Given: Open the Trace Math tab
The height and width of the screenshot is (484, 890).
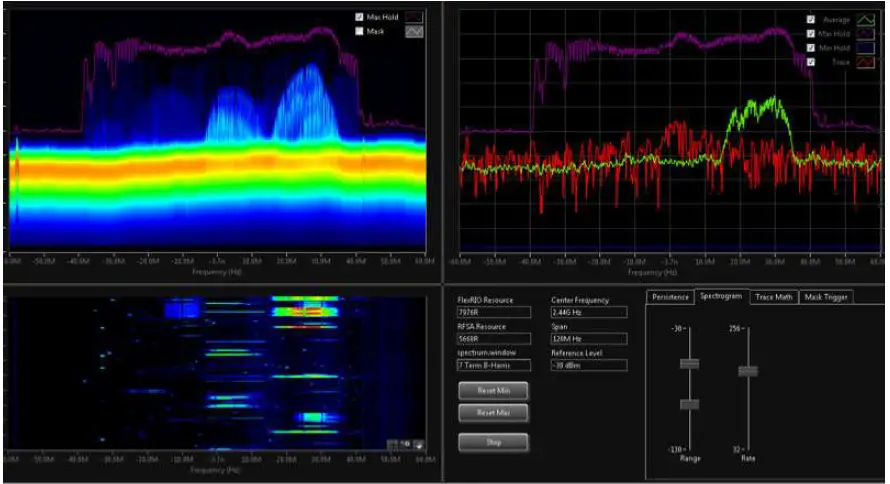Looking at the screenshot, I should tap(774, 297).
